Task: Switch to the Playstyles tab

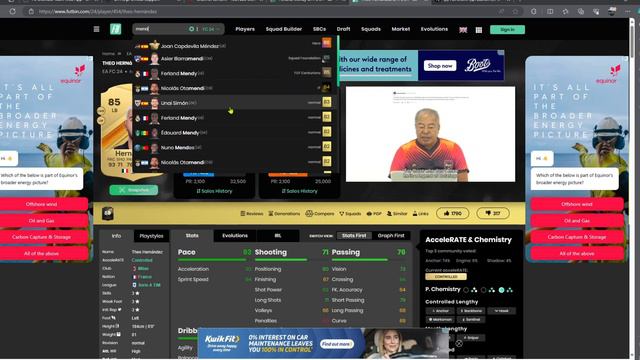Action: pos(151,236)
